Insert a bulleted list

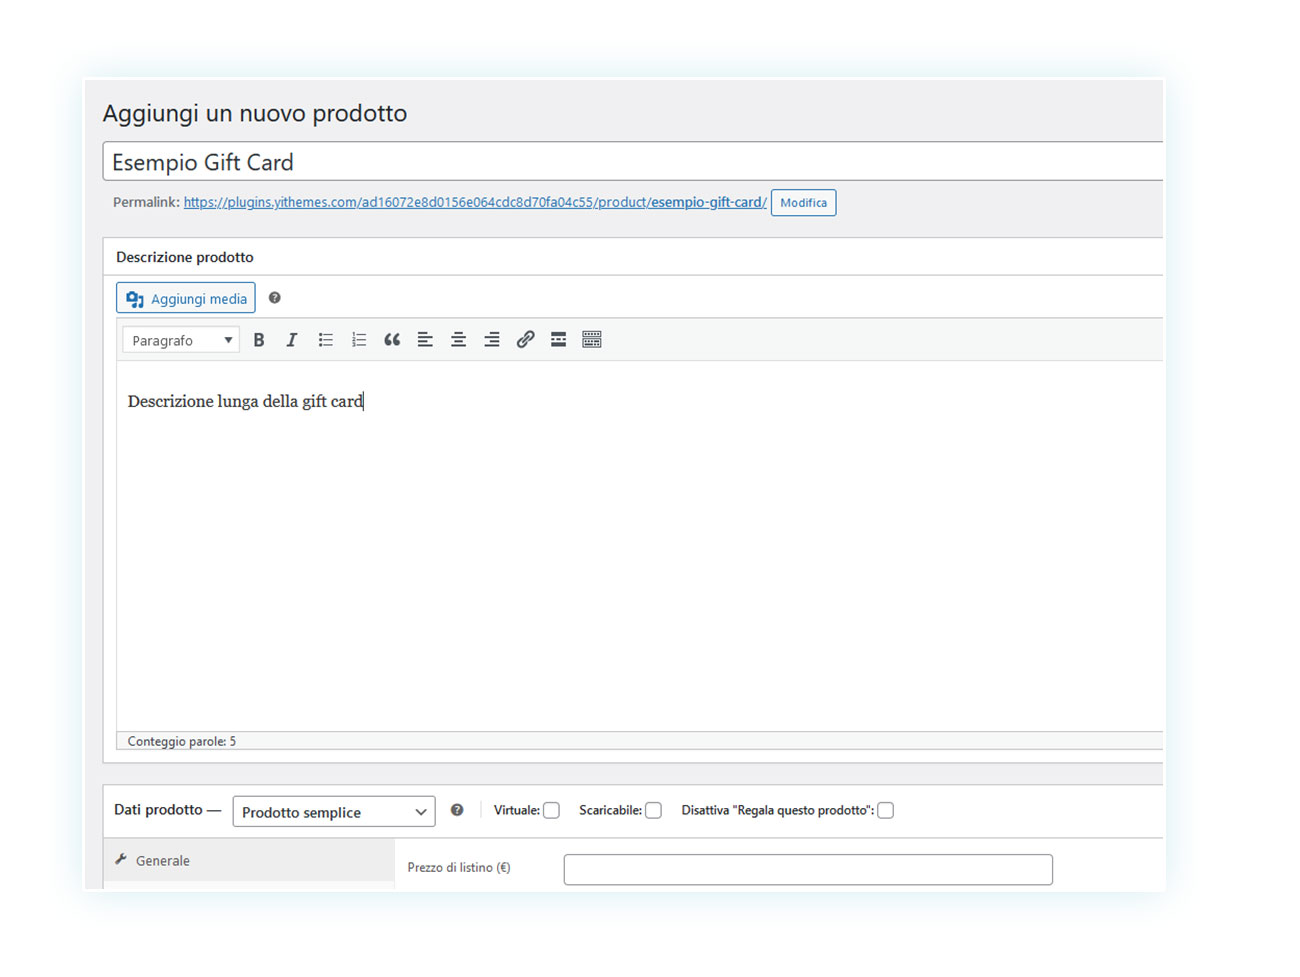pos(326,340)
